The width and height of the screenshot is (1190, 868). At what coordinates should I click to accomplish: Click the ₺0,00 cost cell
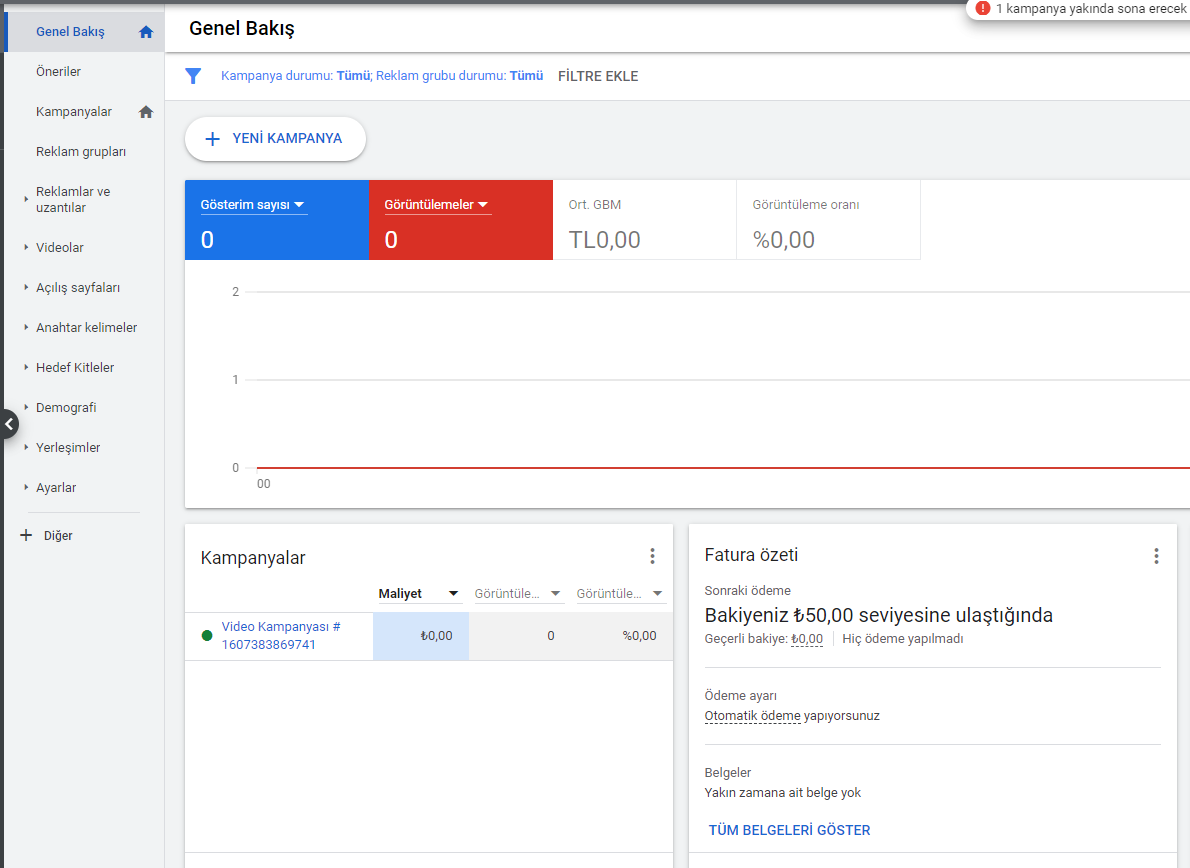click(420, 636)
